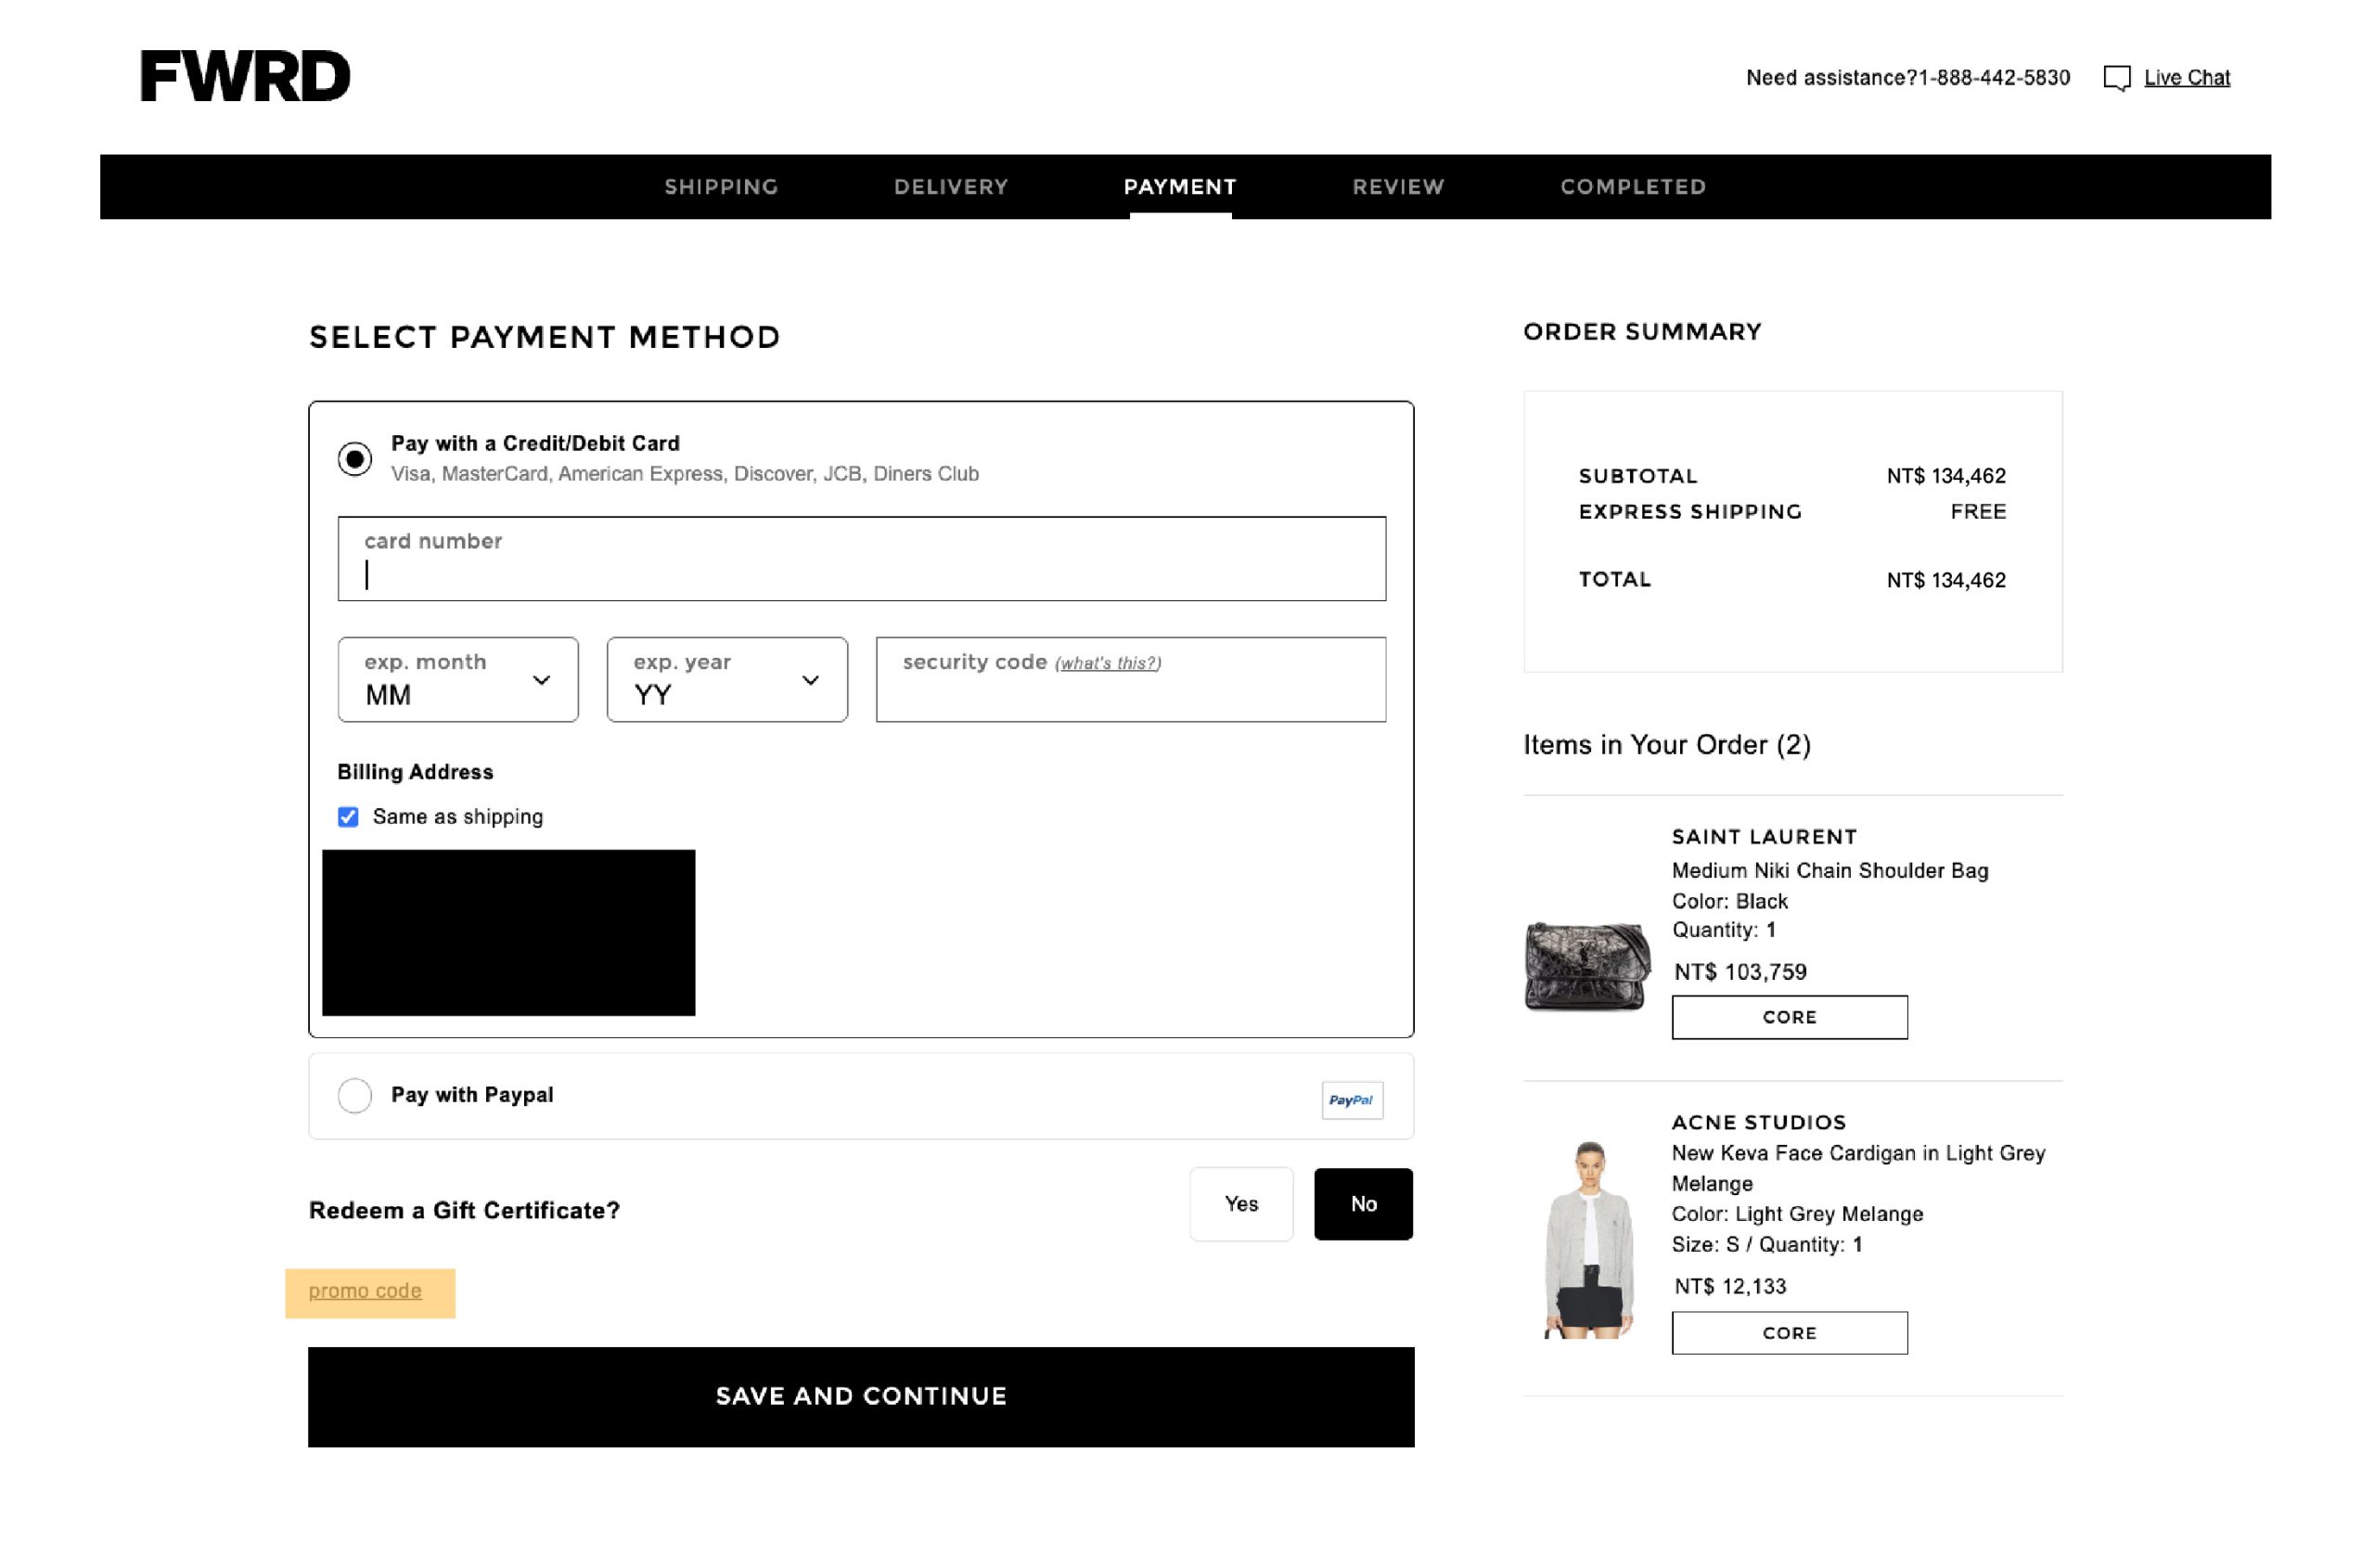2375x1568 pixels.
Task: Click the Live Chat icon
Action: (x=2116, y=77)
